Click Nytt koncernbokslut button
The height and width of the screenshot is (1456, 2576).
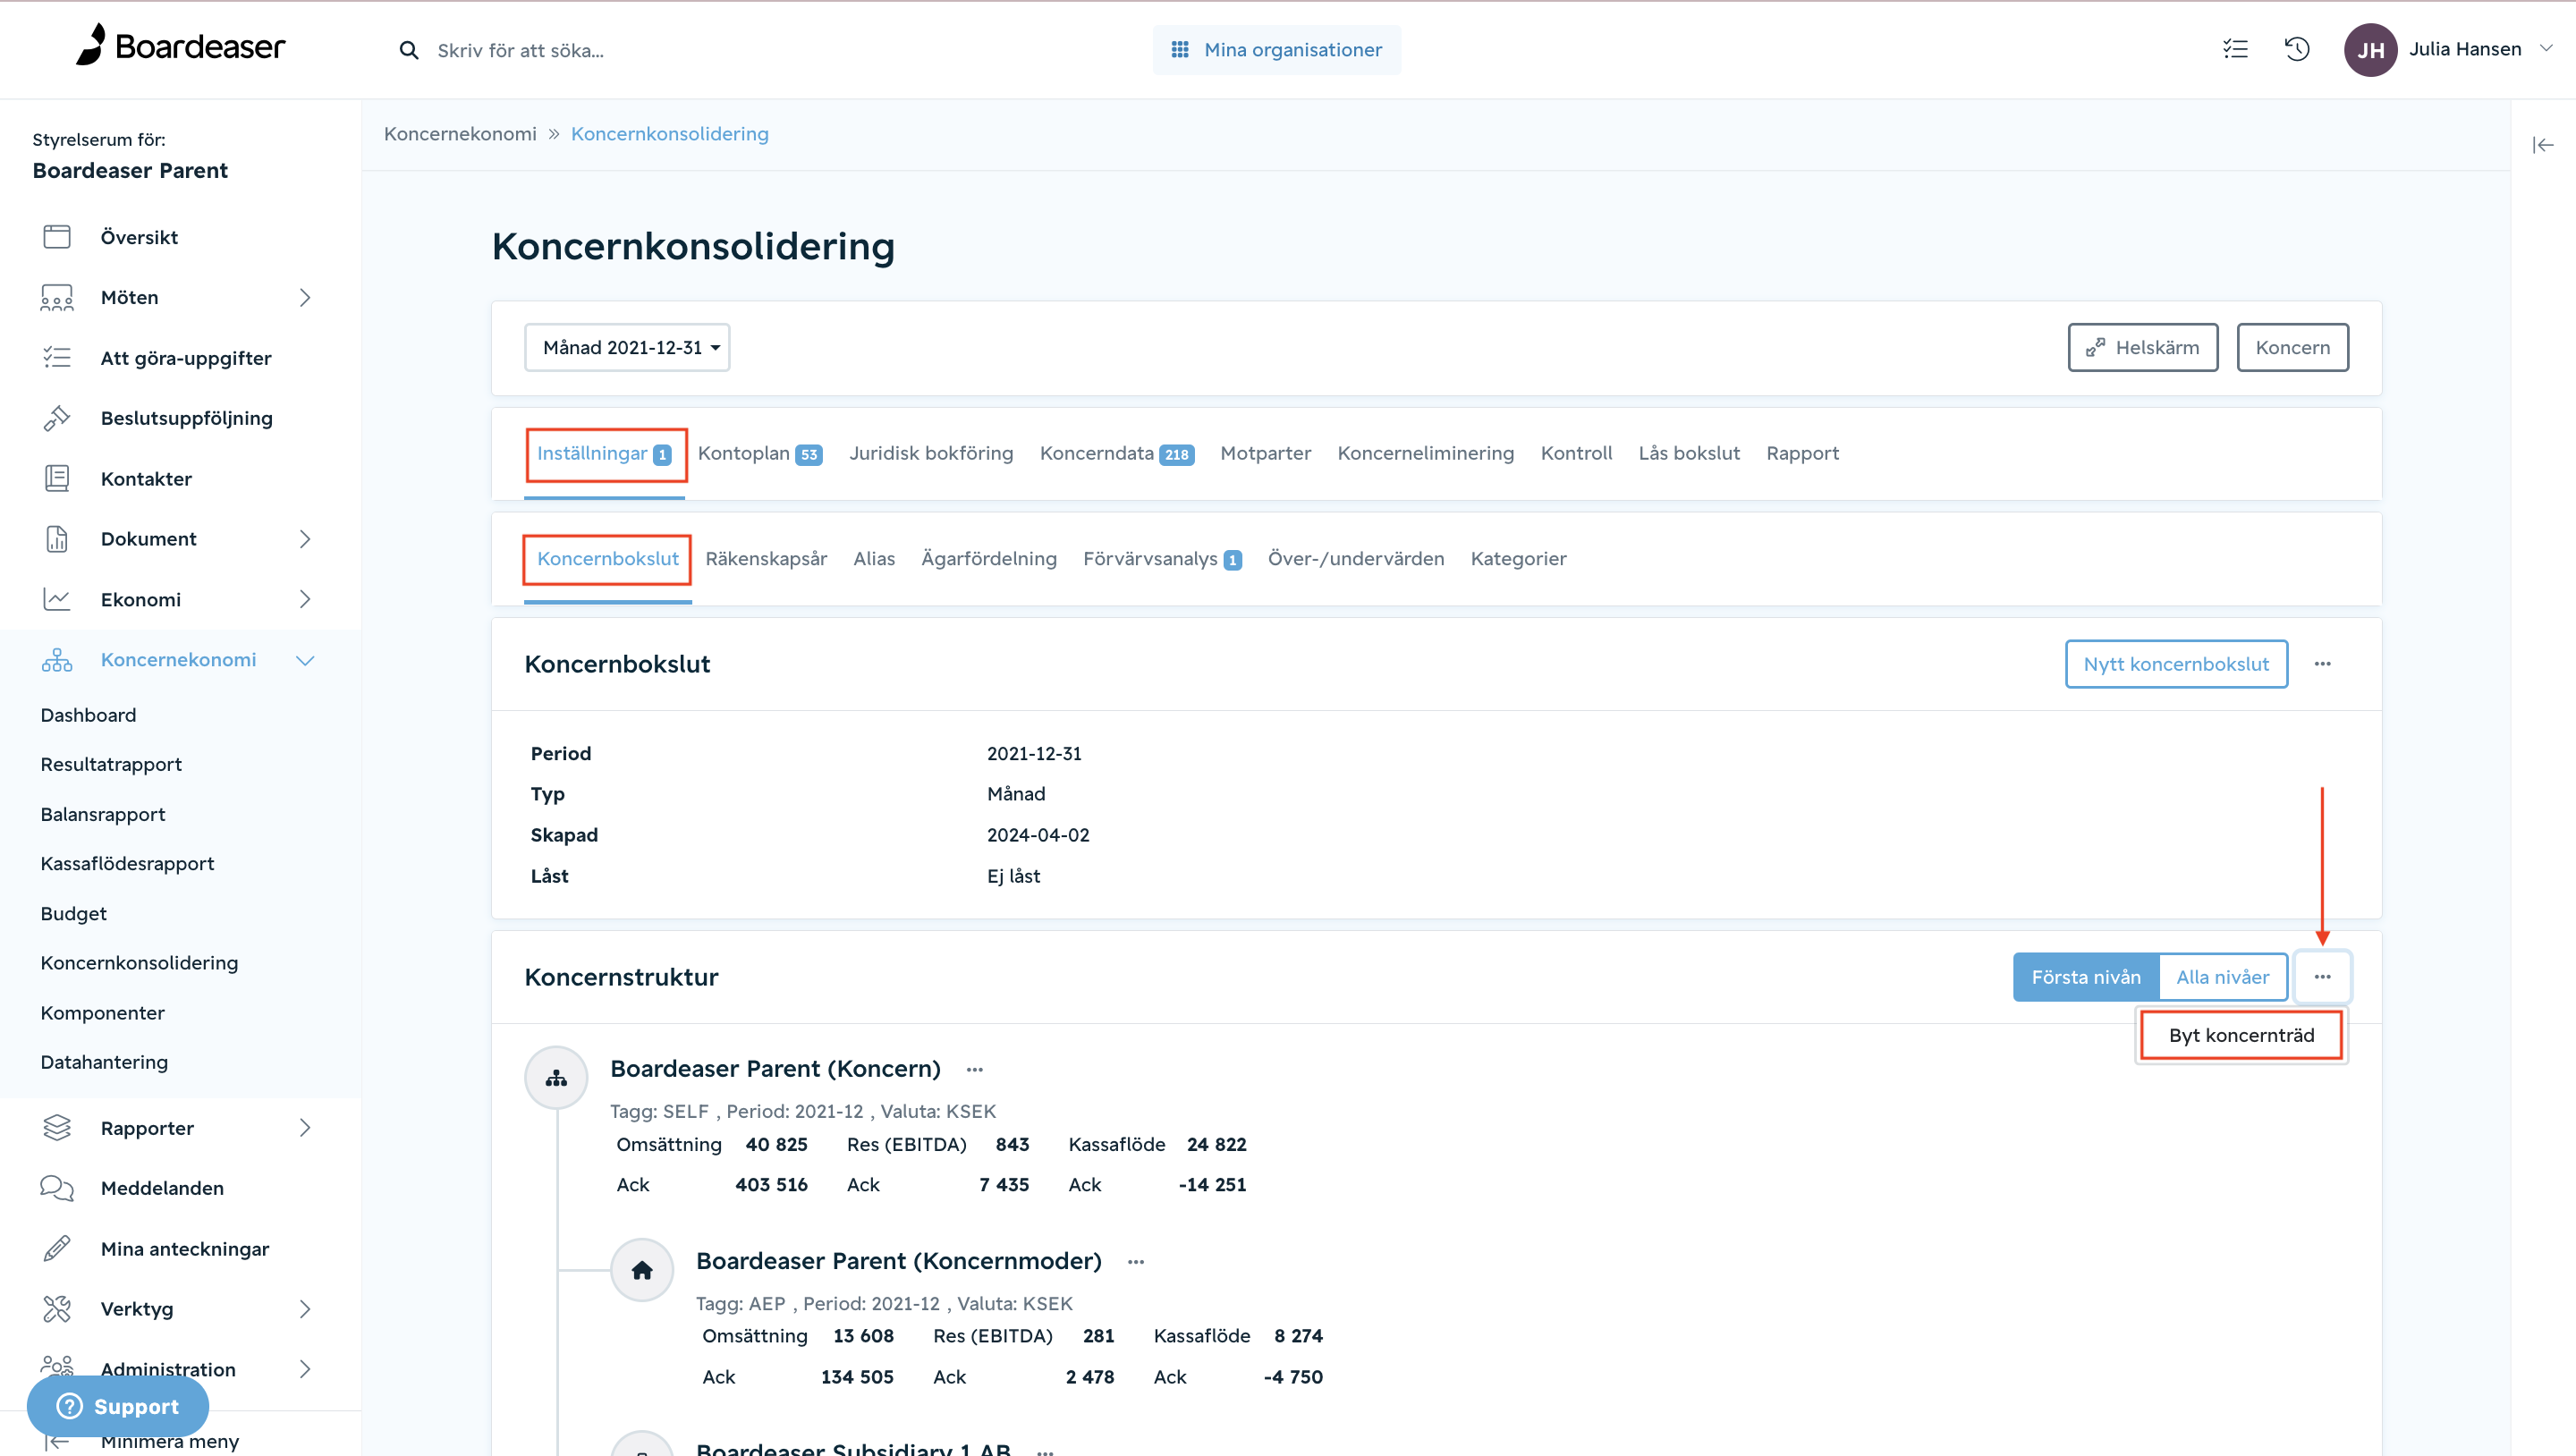coord(2176,664)
